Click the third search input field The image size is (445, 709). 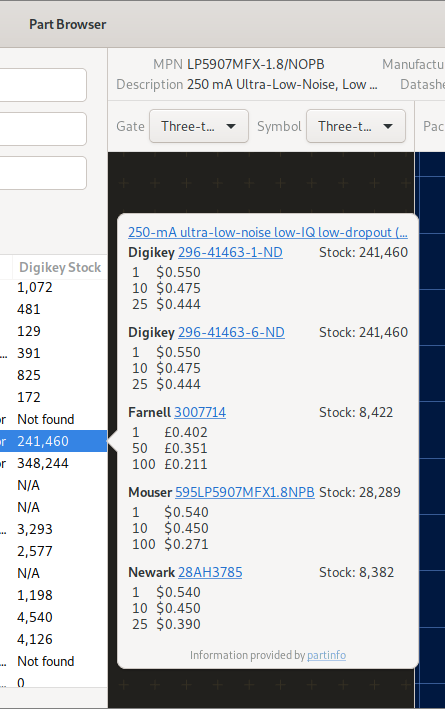coord(43,173)
